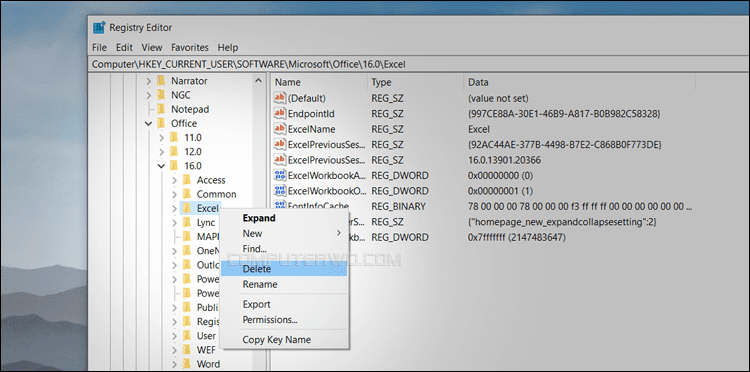Screen dimensions: 750x372
Task: Choose Permissions... in the context menu
Action: point(284,319)
